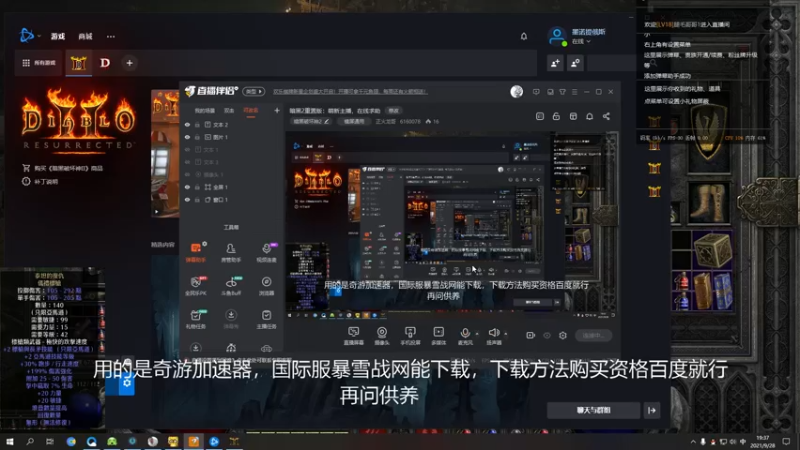The height and width of the screenshot is (450, 800).
Task: Open the 视频连麦 video link tool
Action: [266, 252]
